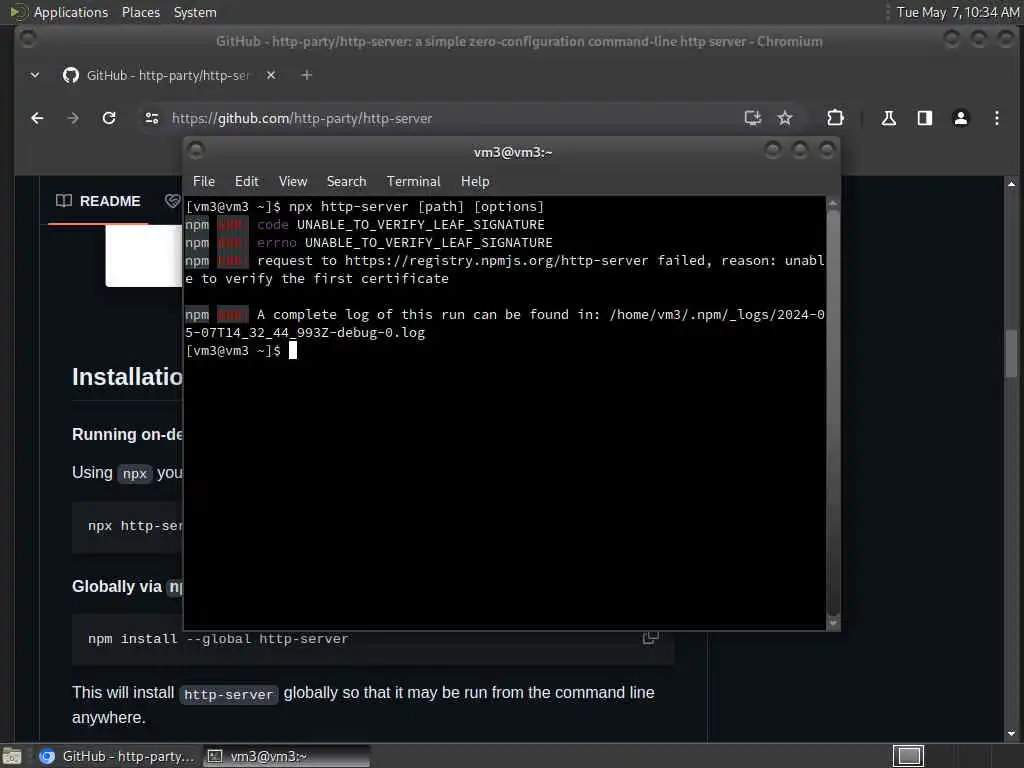Click the npx inline code label
The width and height of the screenshot is (1024, 768).
tap(135, 473)
